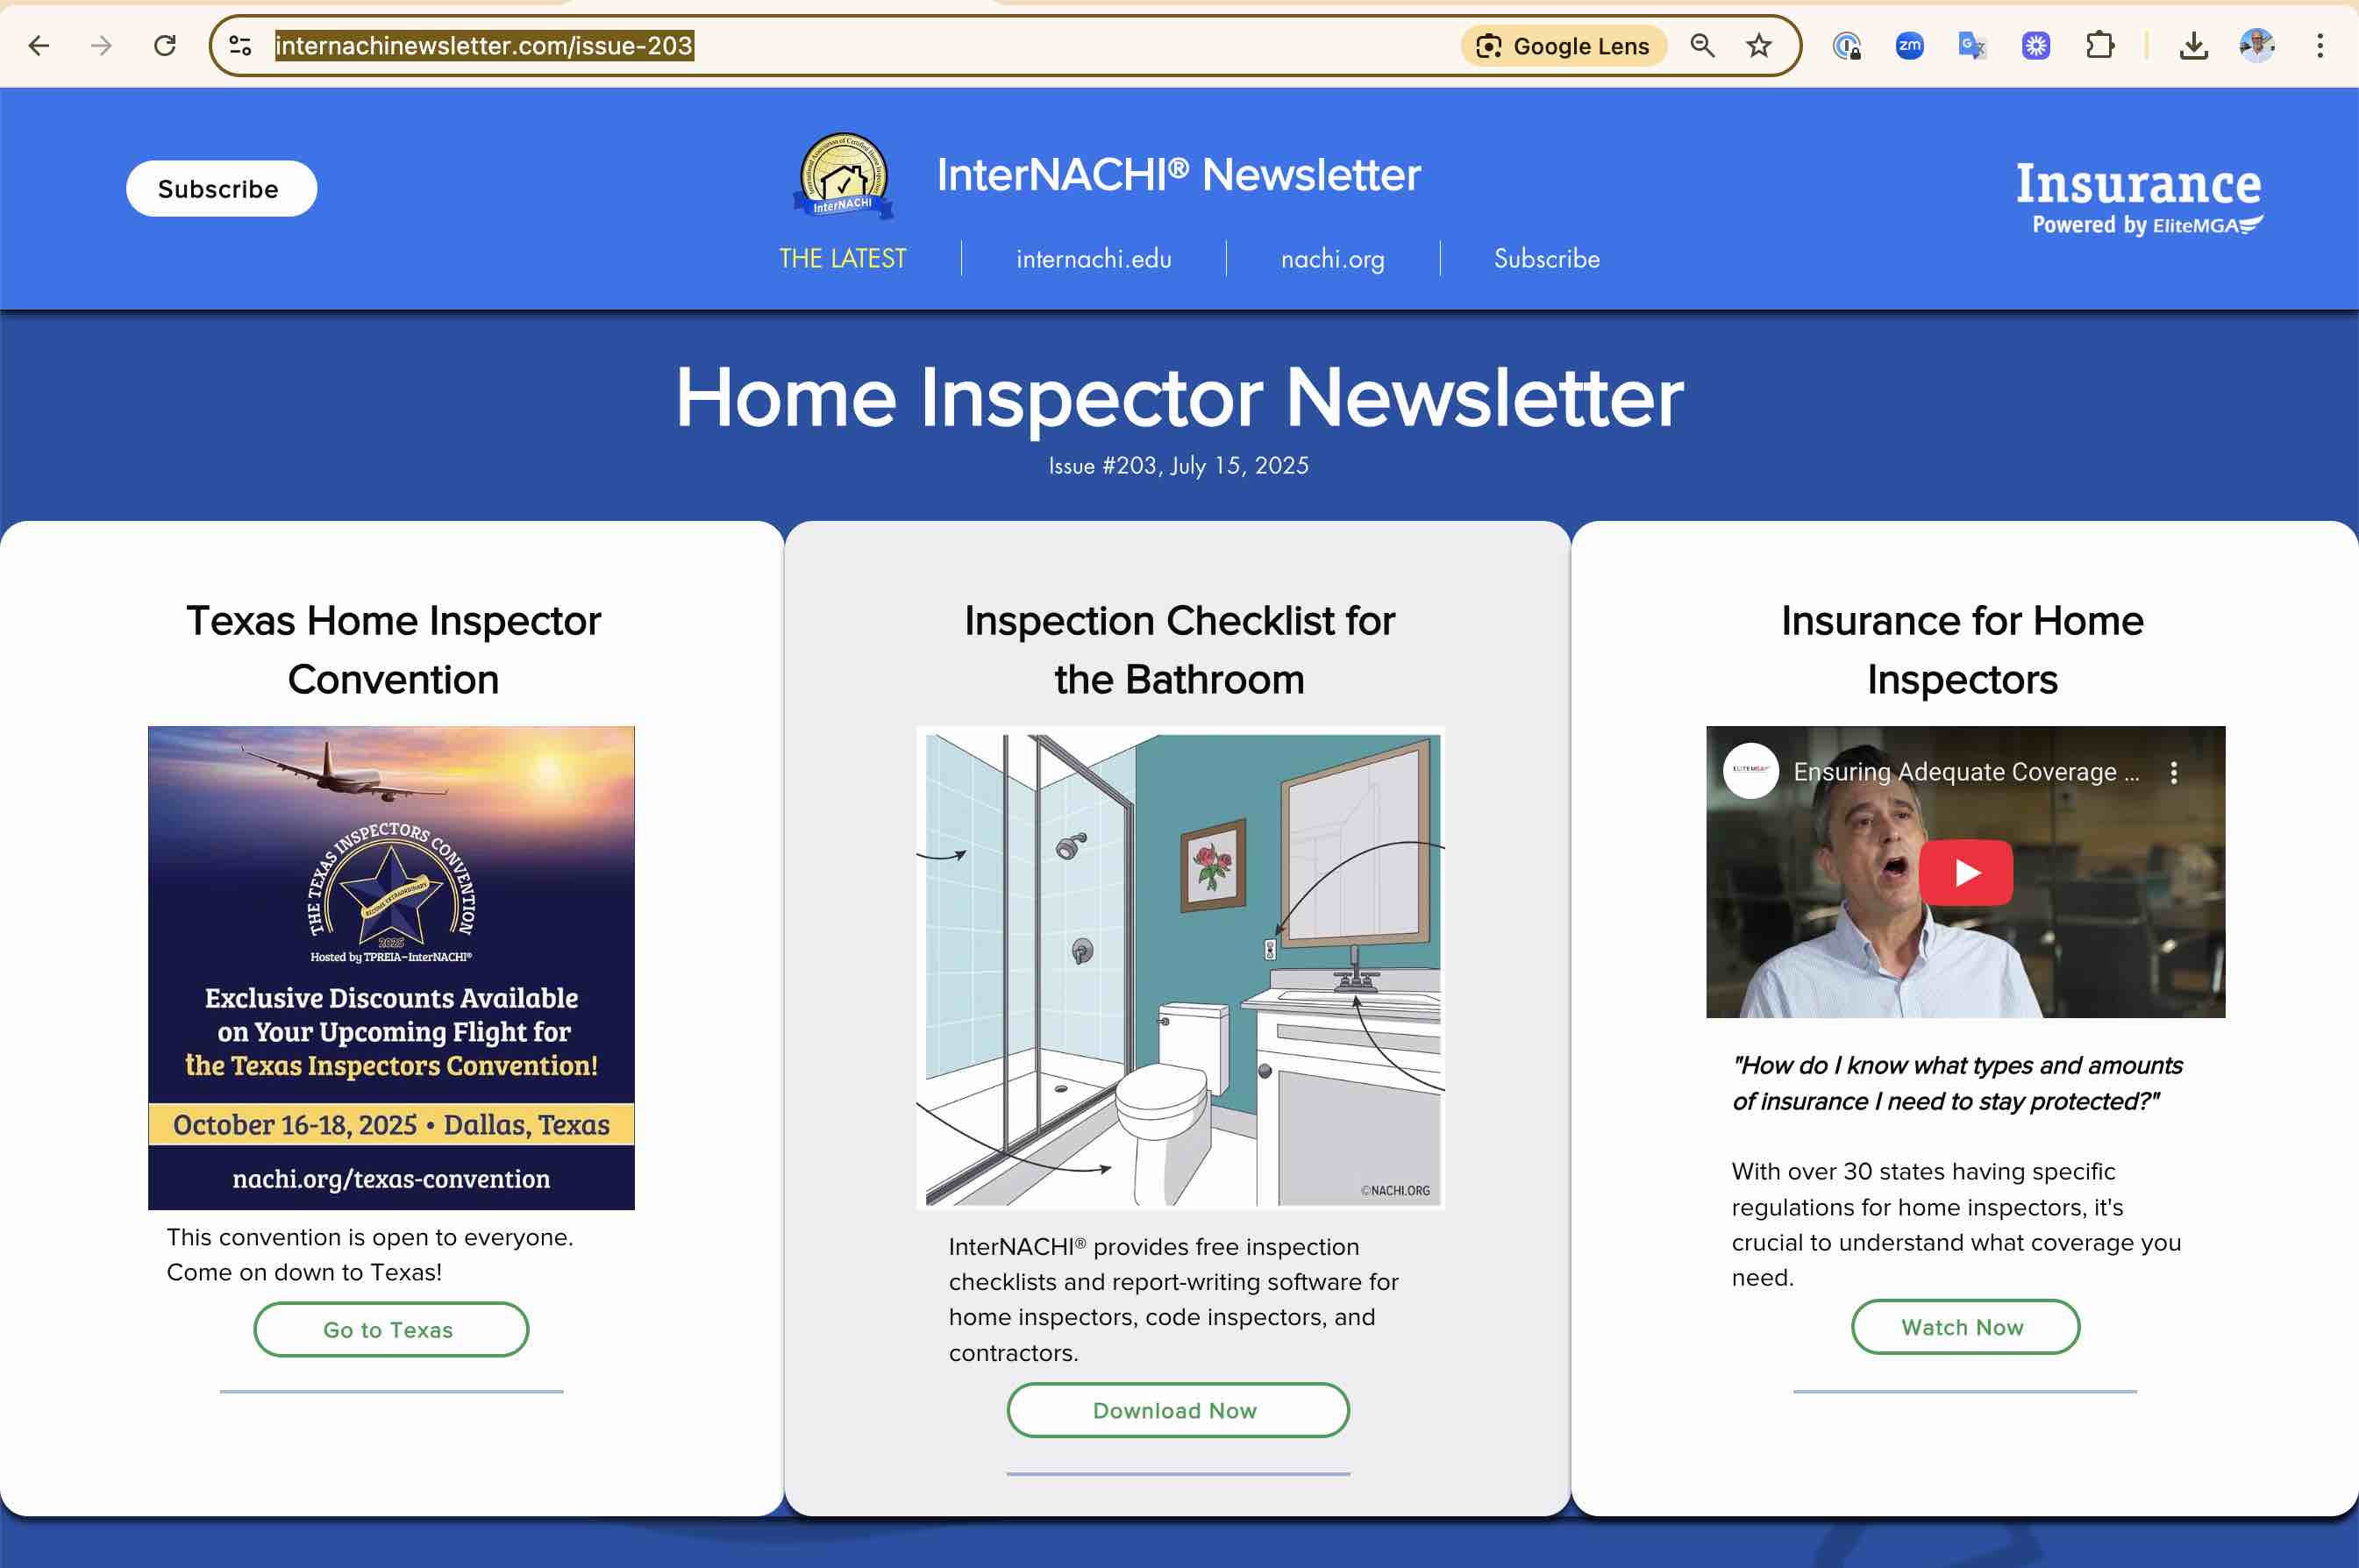
Task: Click the Issue #203, July 15, 2025 text
Action: (x=1178, y=465)
